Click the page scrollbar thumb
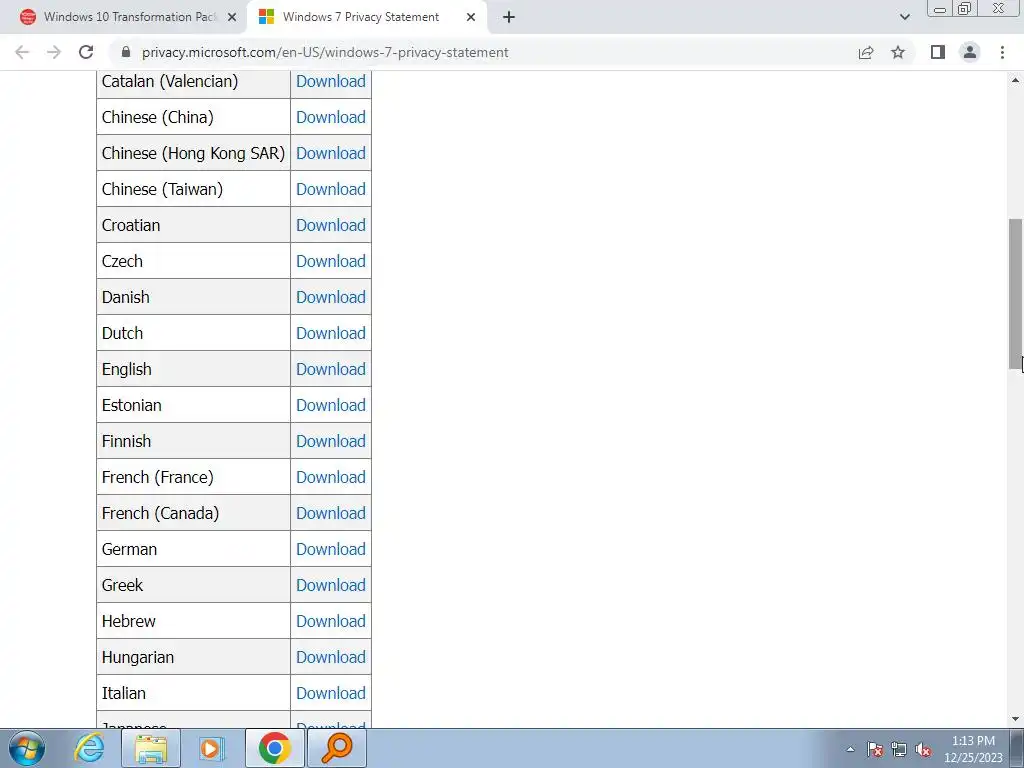This screenshot has height=768, width=1024. coord(1016,294)
